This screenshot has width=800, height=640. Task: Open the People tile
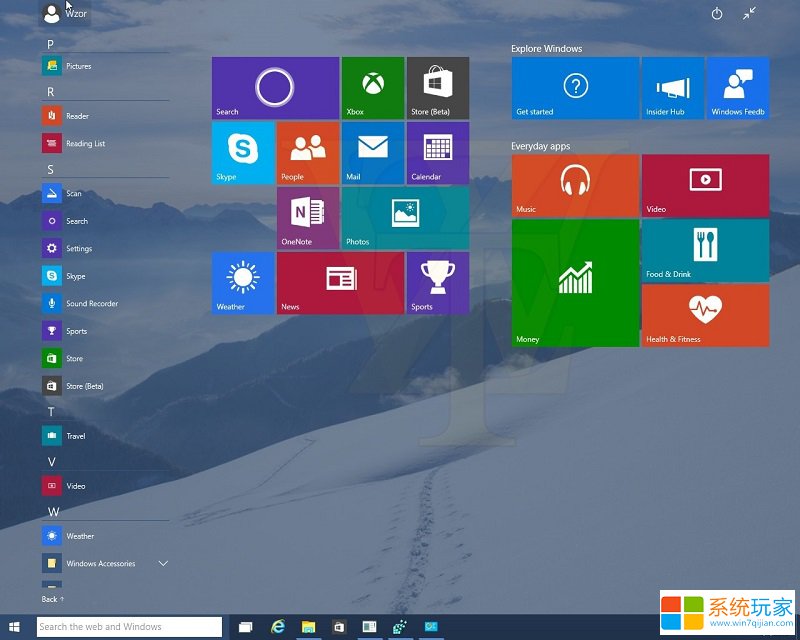click(308, 153)
